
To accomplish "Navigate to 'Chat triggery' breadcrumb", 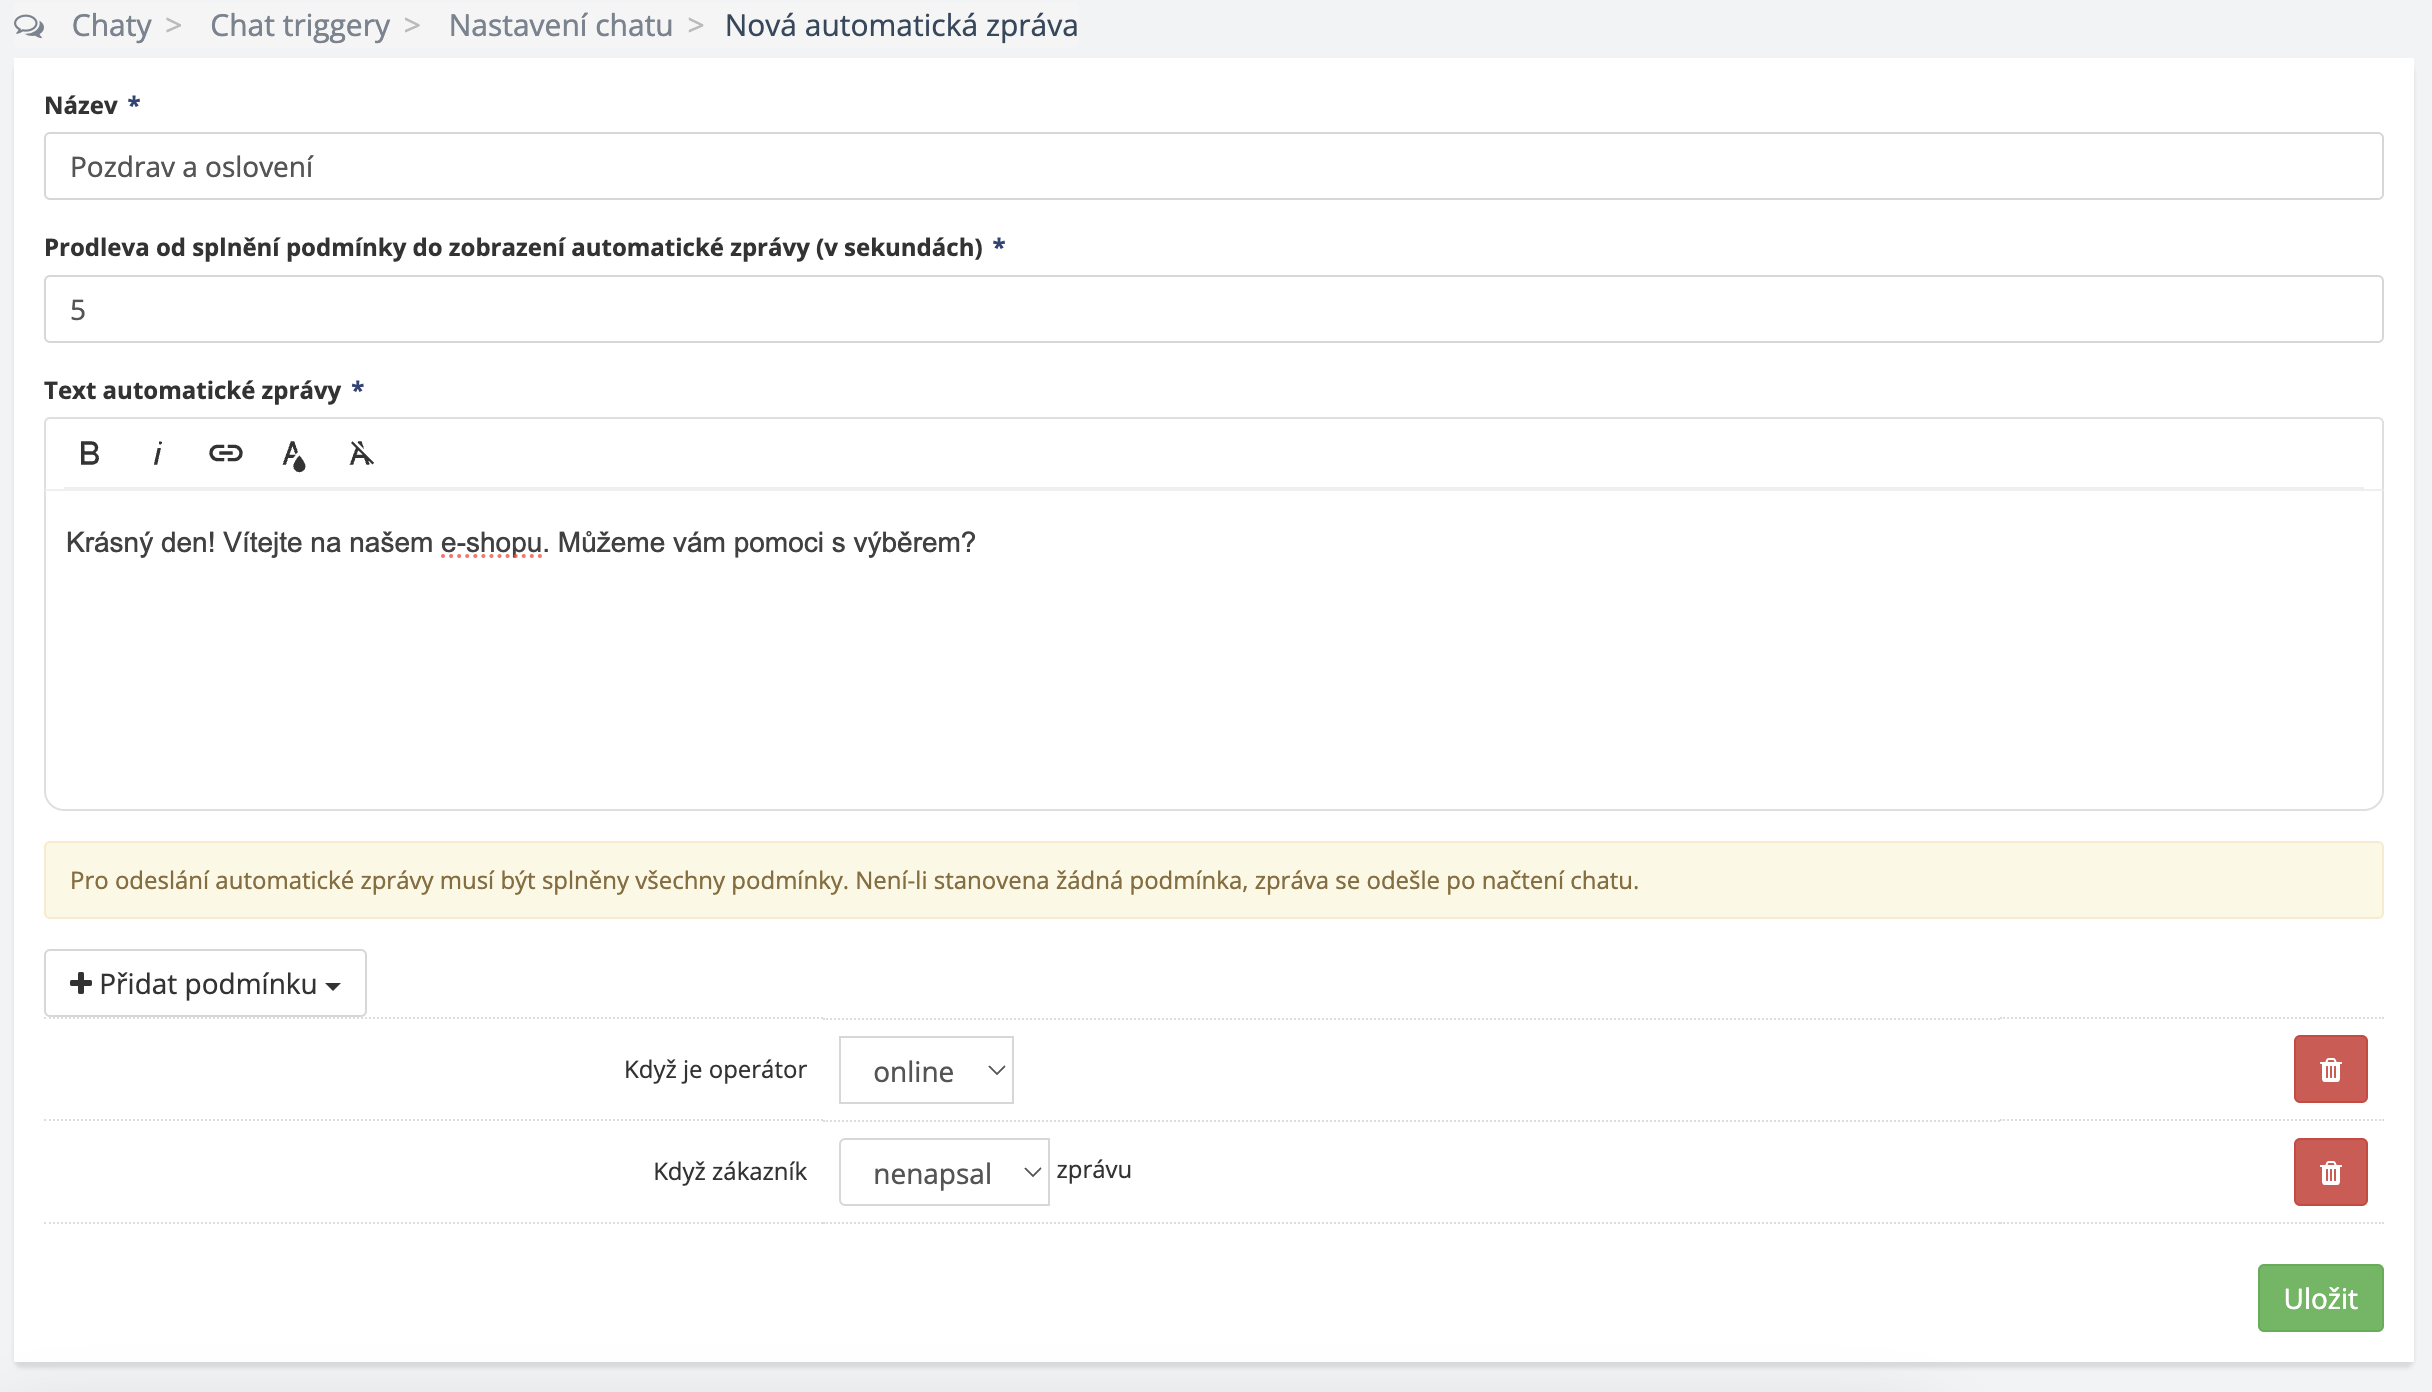I will click(299, 26).
